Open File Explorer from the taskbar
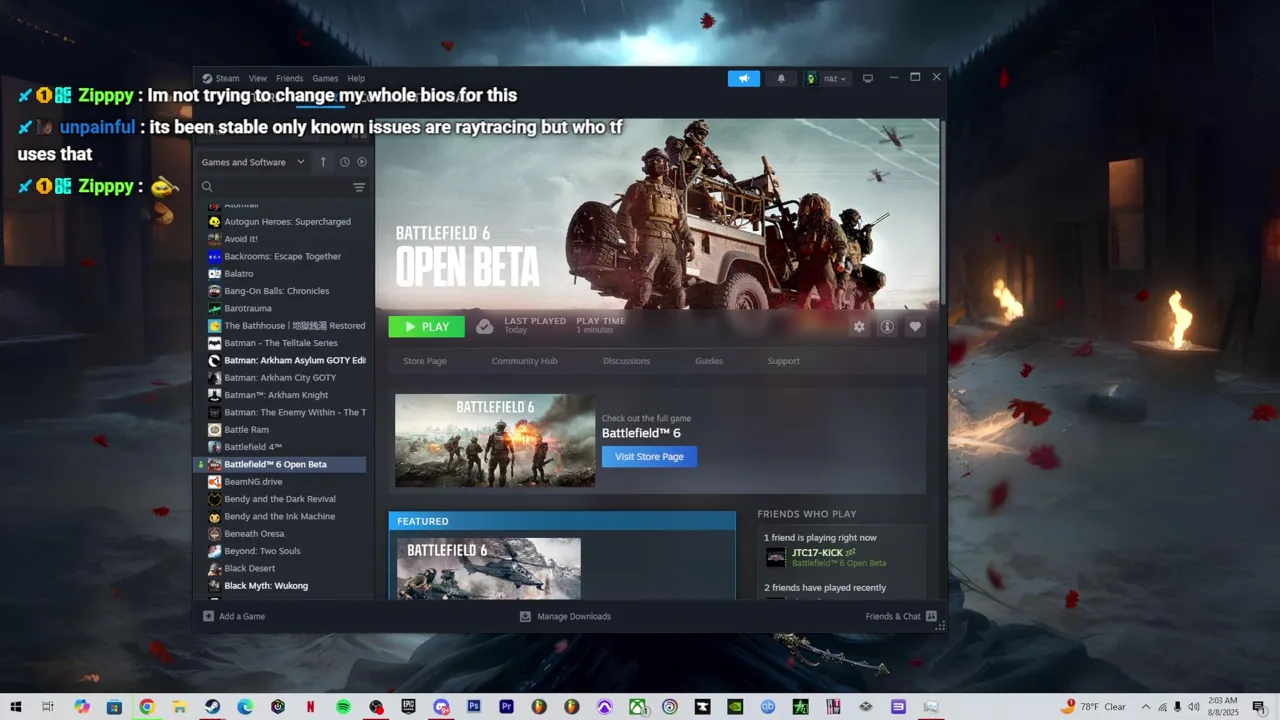1280x720 pixels. click(x=180, y=707)
